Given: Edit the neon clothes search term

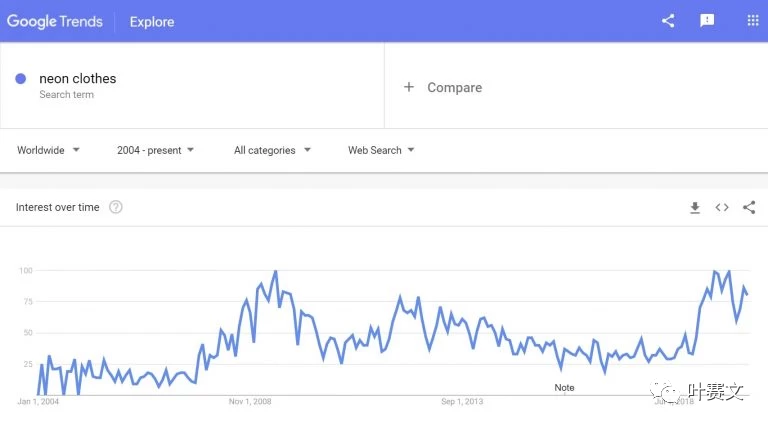Looking at the screenshot, I should coord(78,79).
